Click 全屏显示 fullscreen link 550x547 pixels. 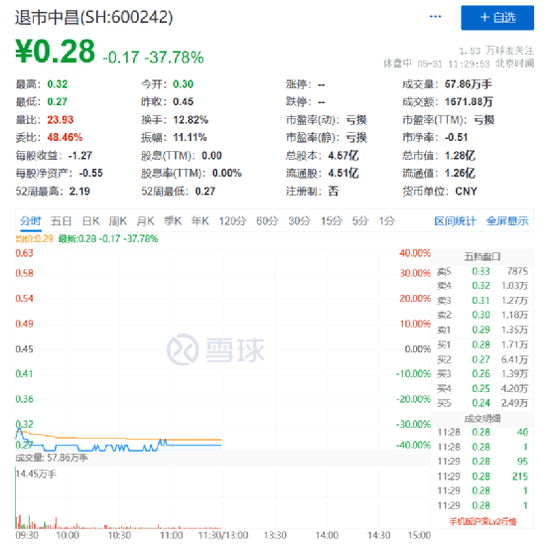pos(507,221)
